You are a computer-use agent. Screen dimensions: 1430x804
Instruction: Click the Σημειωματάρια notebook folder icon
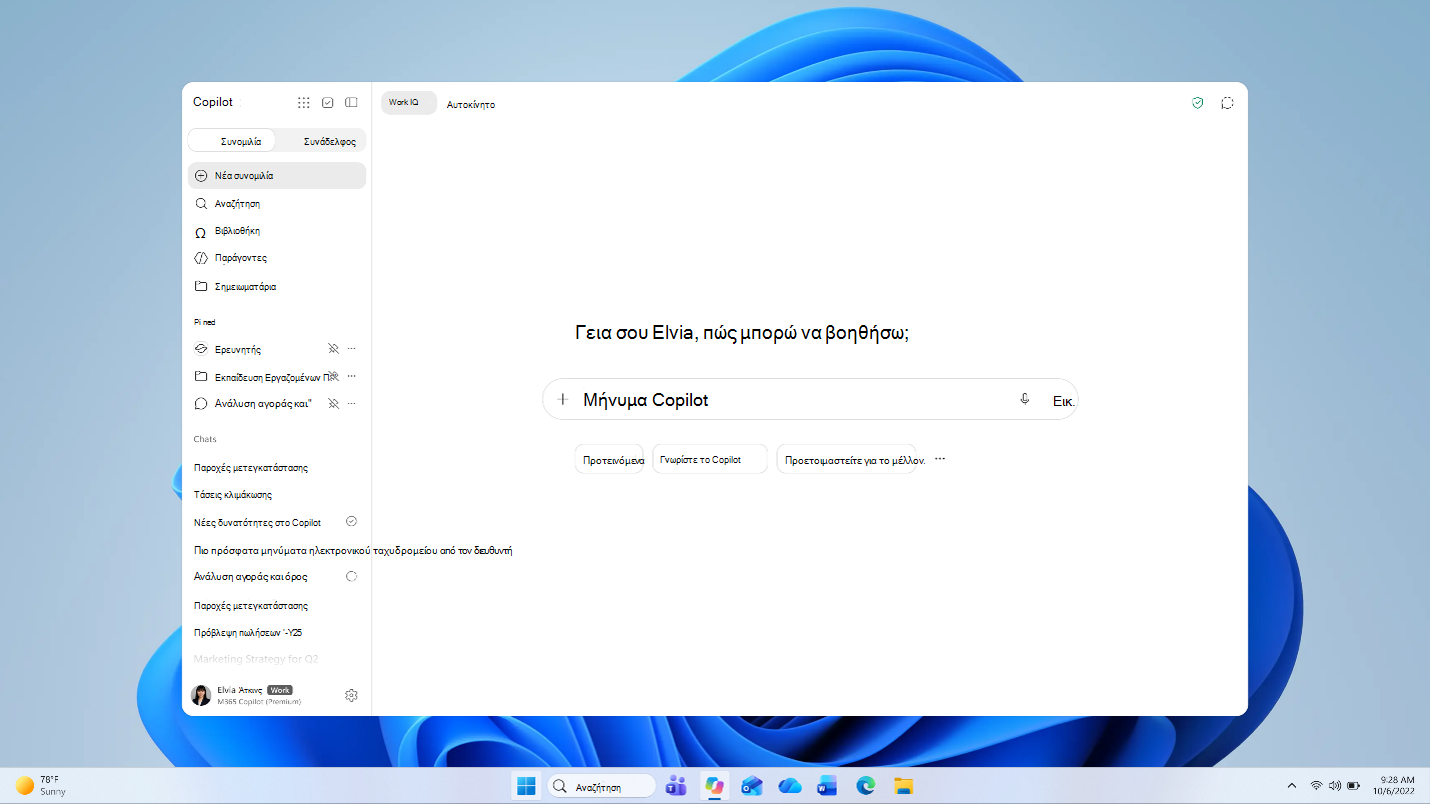[201, 286]
